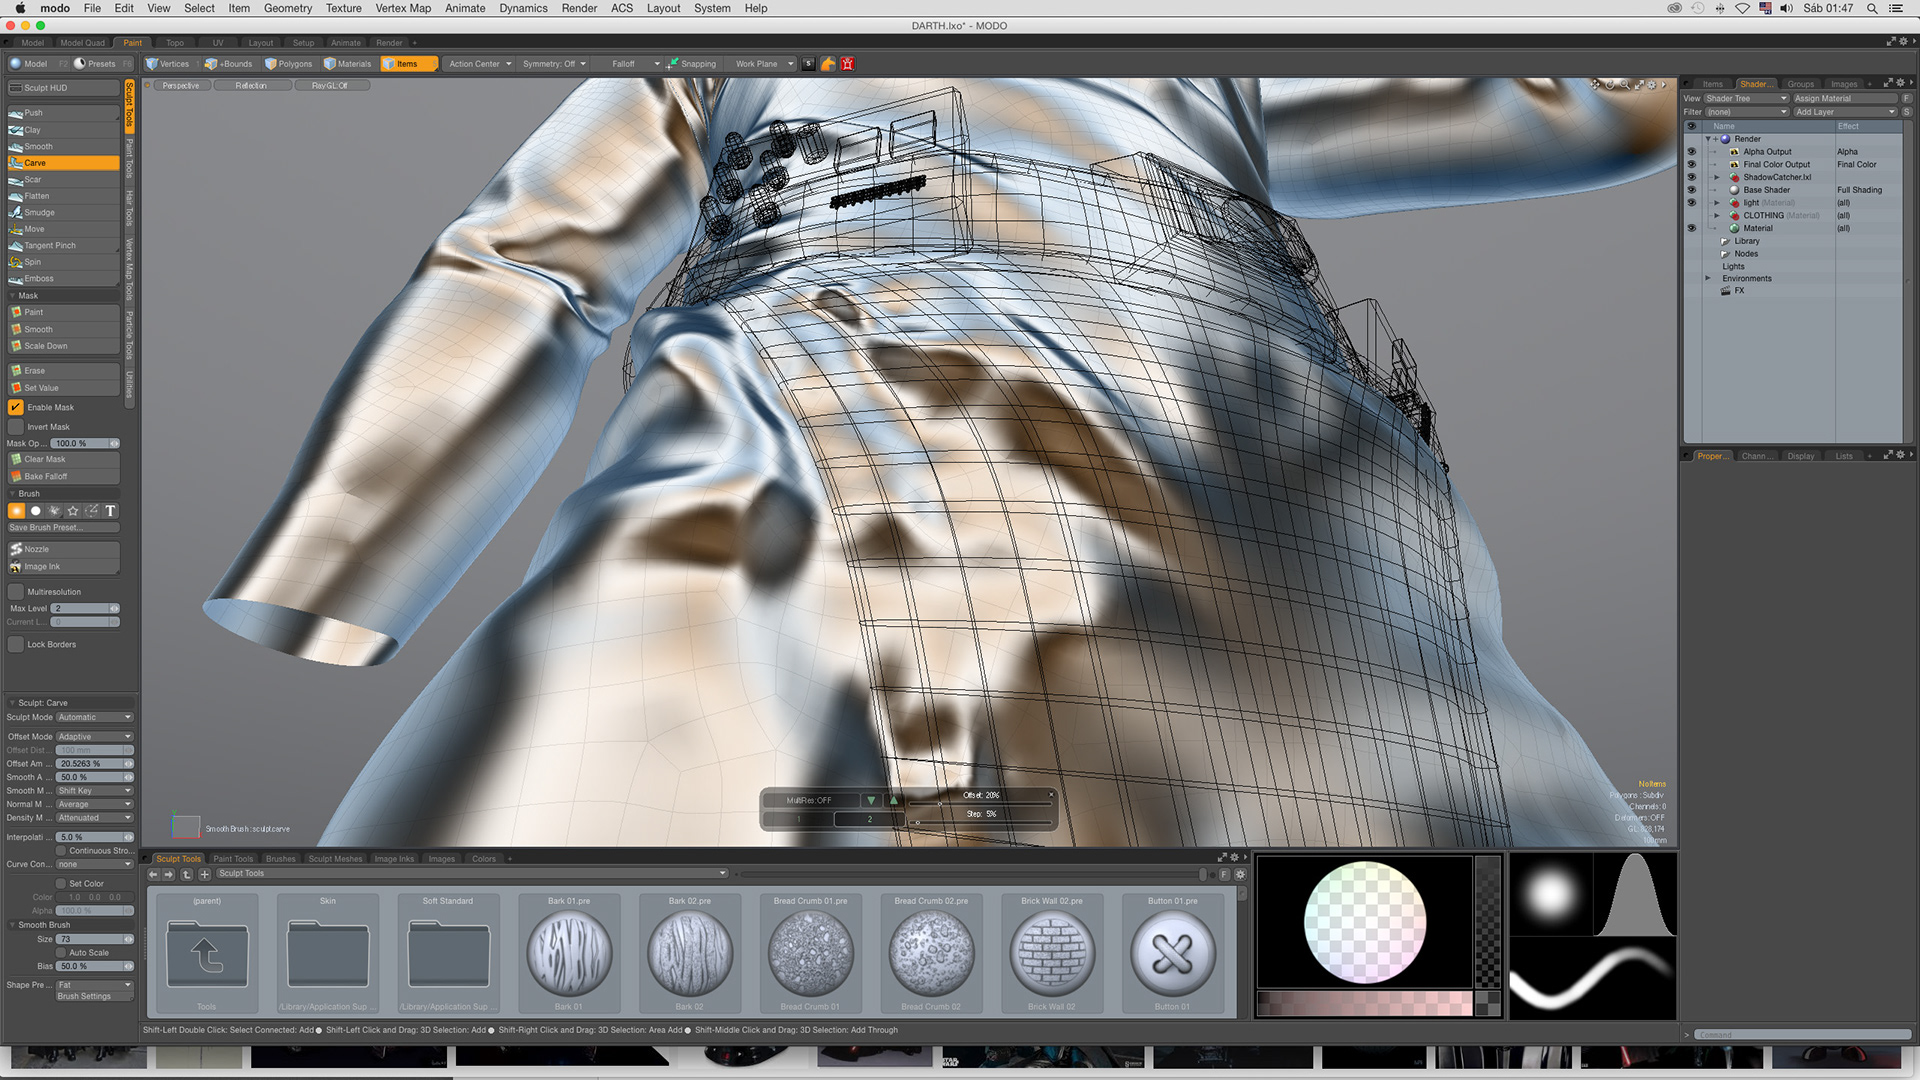The width and height of the screenshot is (1920, 1080).
Task: Open macOS Spotlight search icon
Action: [1871, 8]
